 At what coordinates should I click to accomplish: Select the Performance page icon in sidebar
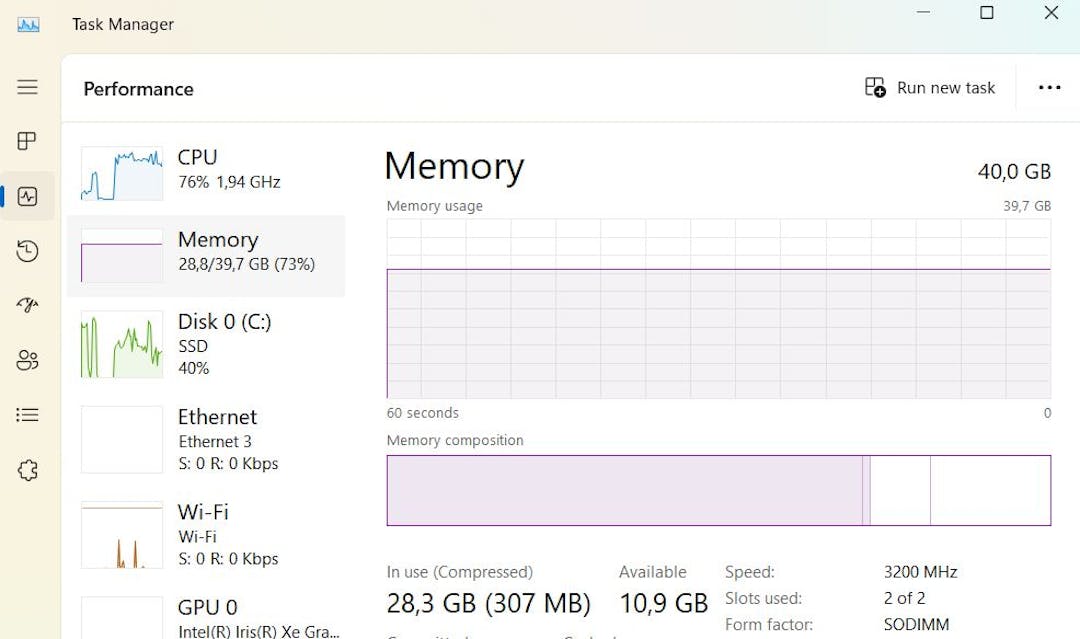(28, 196)
